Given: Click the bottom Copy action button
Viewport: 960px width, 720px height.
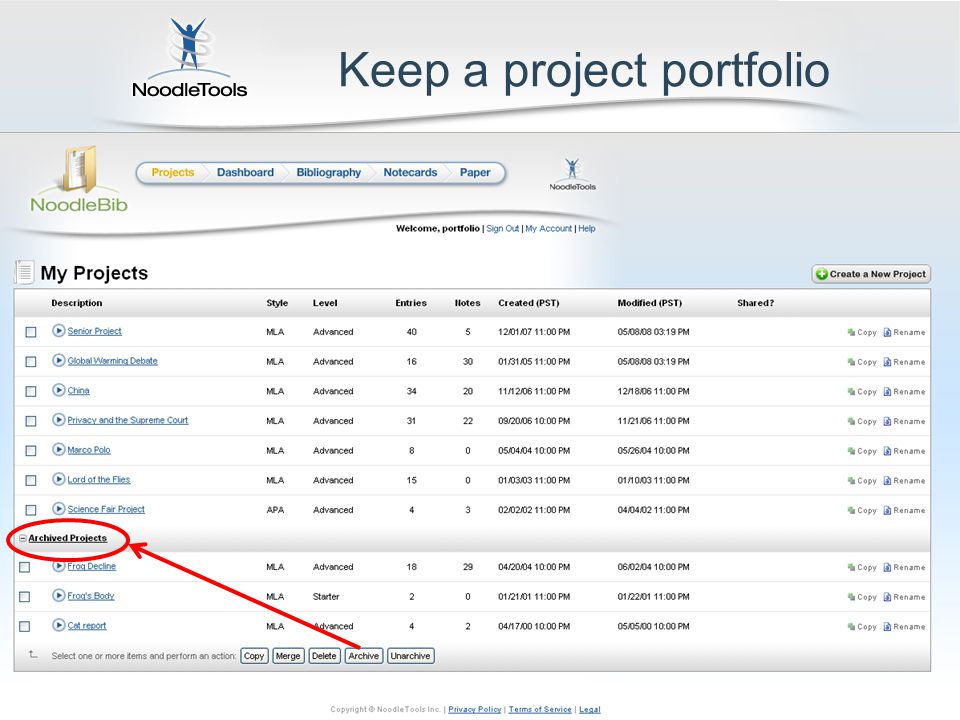Looking at the screenshot, I should 254,656.
